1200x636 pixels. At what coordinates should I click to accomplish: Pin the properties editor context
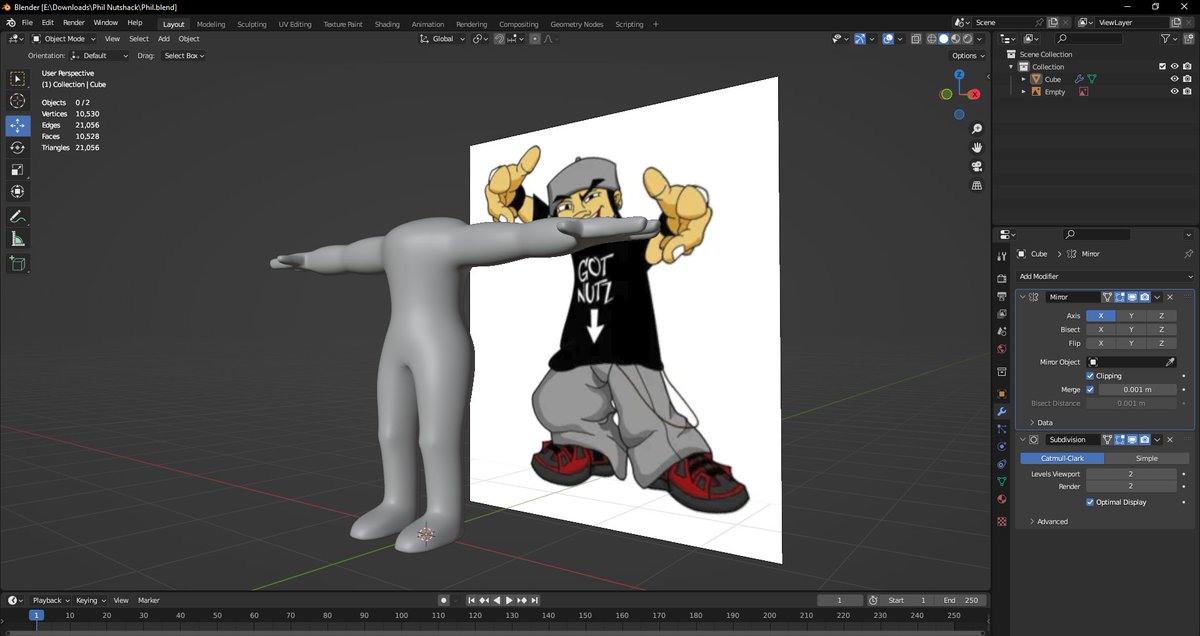click(x=1188, y=254)
